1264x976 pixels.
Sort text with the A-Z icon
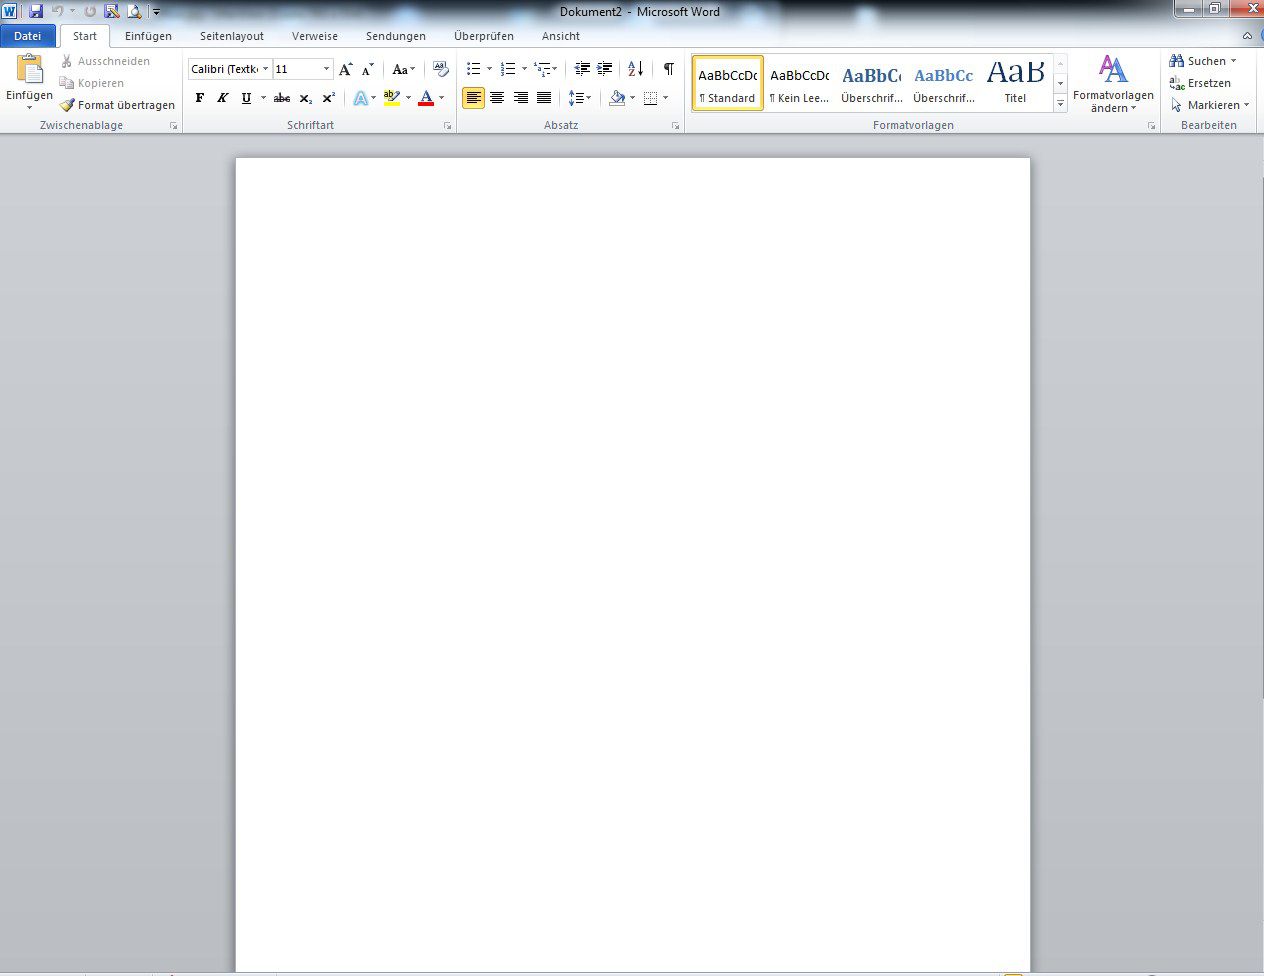635,68
